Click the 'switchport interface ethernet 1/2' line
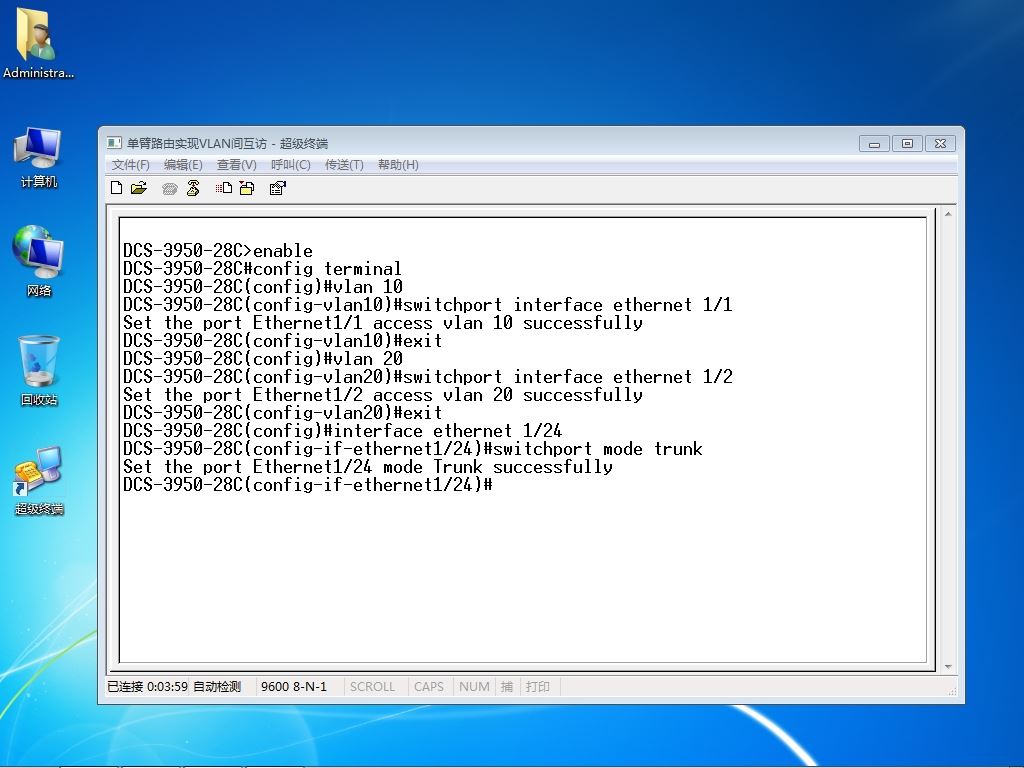1024x768 pixels. [x=428, y=377]
